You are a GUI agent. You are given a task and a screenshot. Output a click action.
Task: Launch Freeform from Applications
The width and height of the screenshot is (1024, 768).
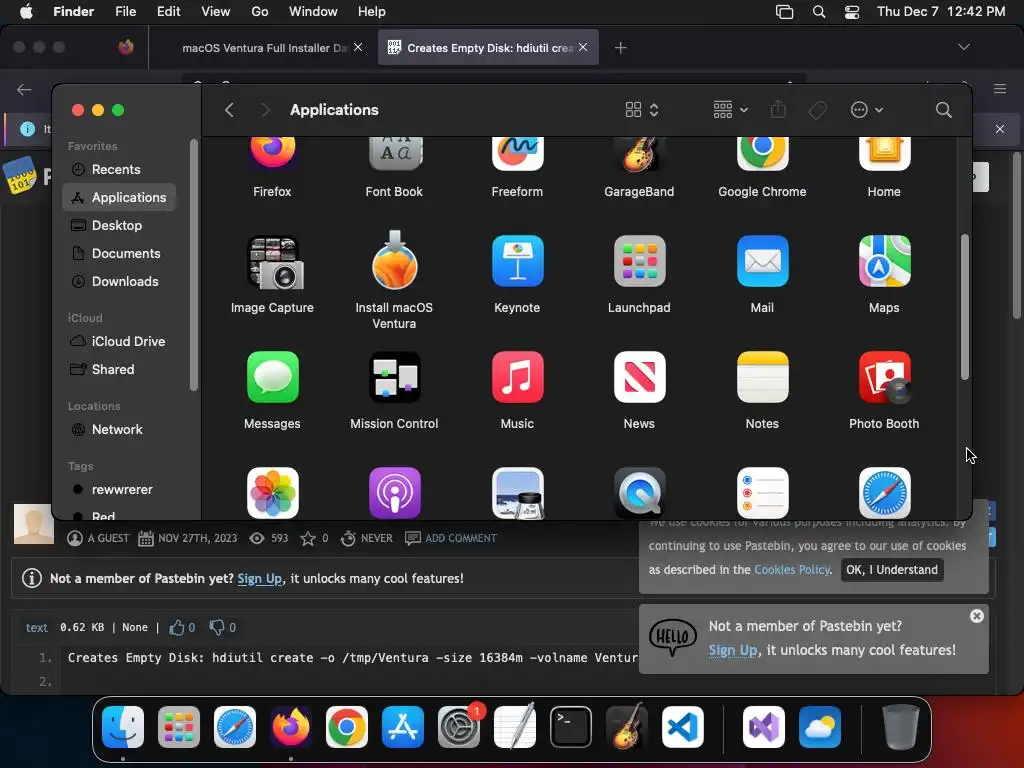(517, 154)
